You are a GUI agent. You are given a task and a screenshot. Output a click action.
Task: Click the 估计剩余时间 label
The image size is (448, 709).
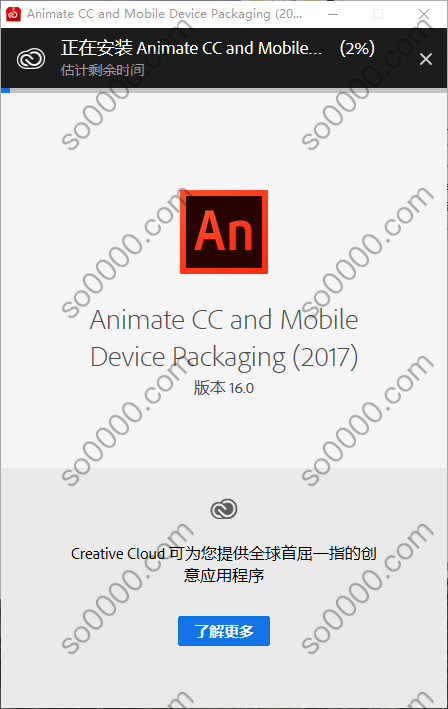(x=103, y=70)
